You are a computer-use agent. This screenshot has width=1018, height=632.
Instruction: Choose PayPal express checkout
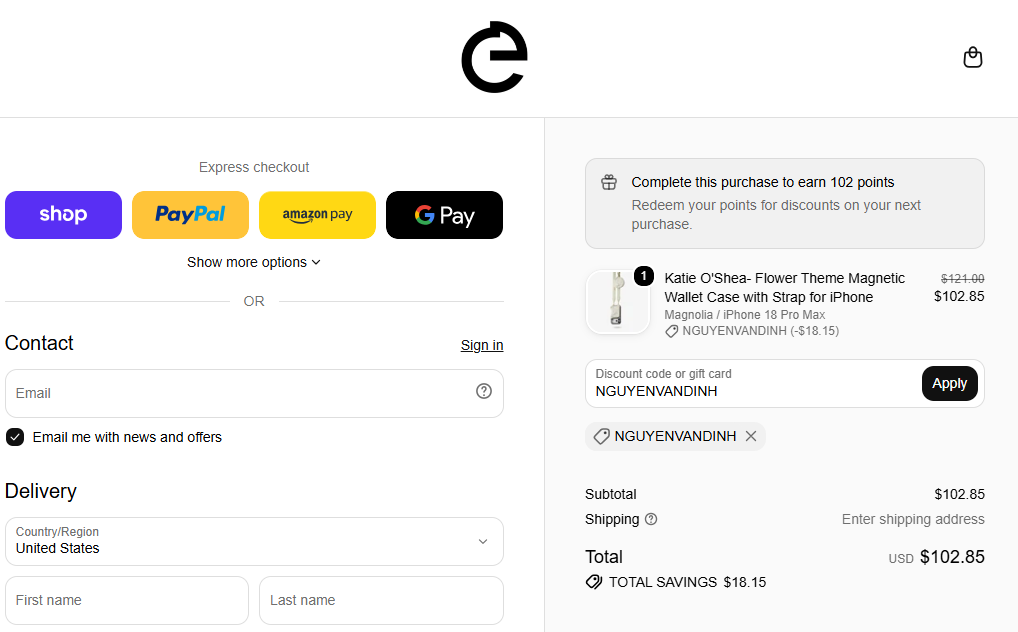(190, 215)
